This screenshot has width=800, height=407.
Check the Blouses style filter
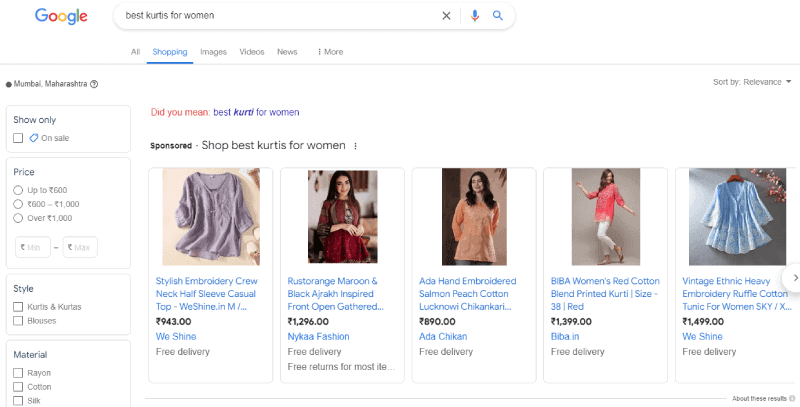18,321
